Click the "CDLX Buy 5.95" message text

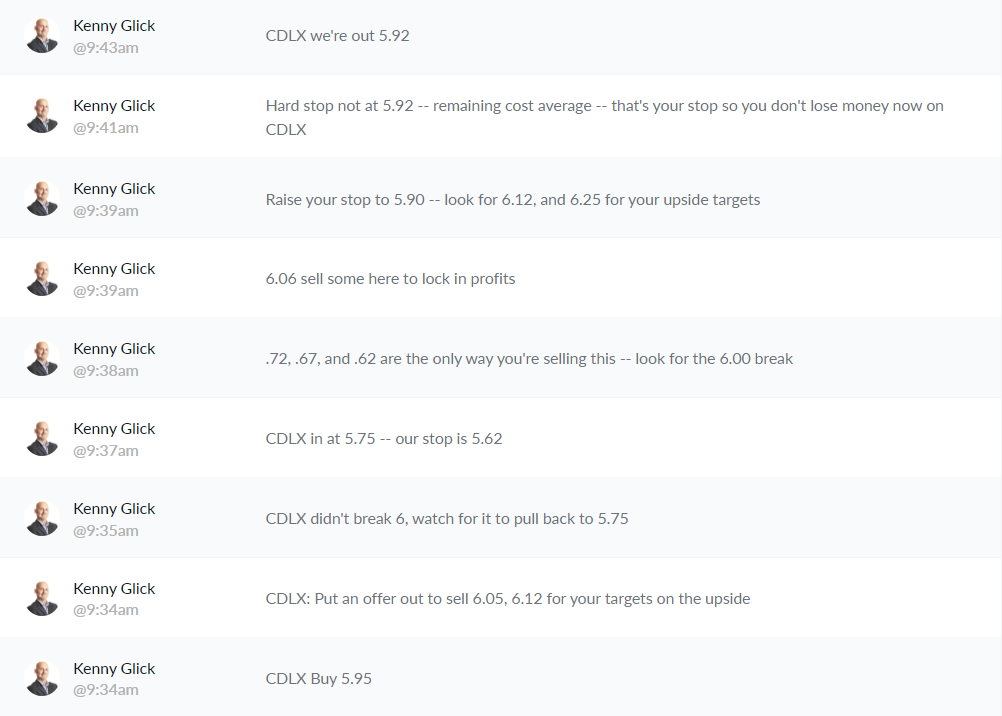click(x=319, y=679)
